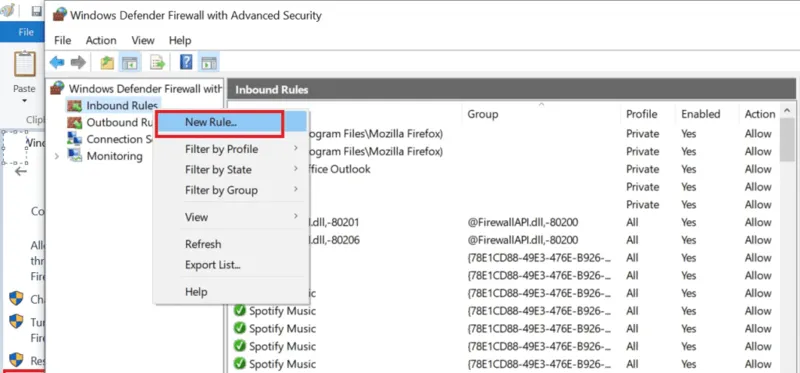
Task: Select Refresh in the context menu
Action: pos(232,244)
